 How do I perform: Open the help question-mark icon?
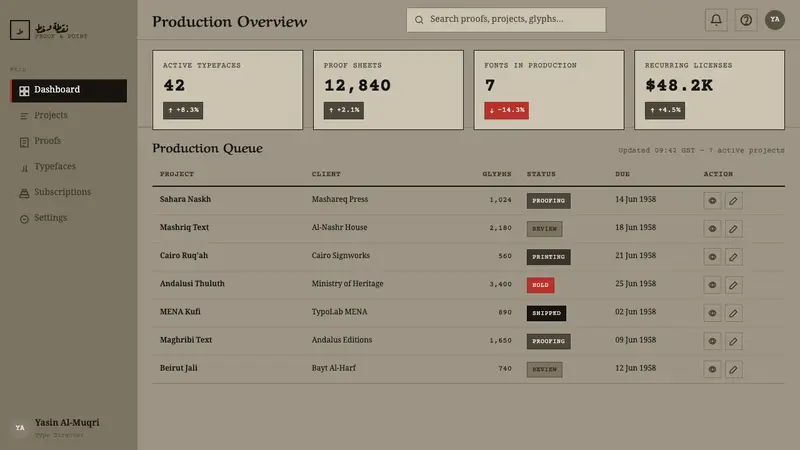[x=745, y=20]
